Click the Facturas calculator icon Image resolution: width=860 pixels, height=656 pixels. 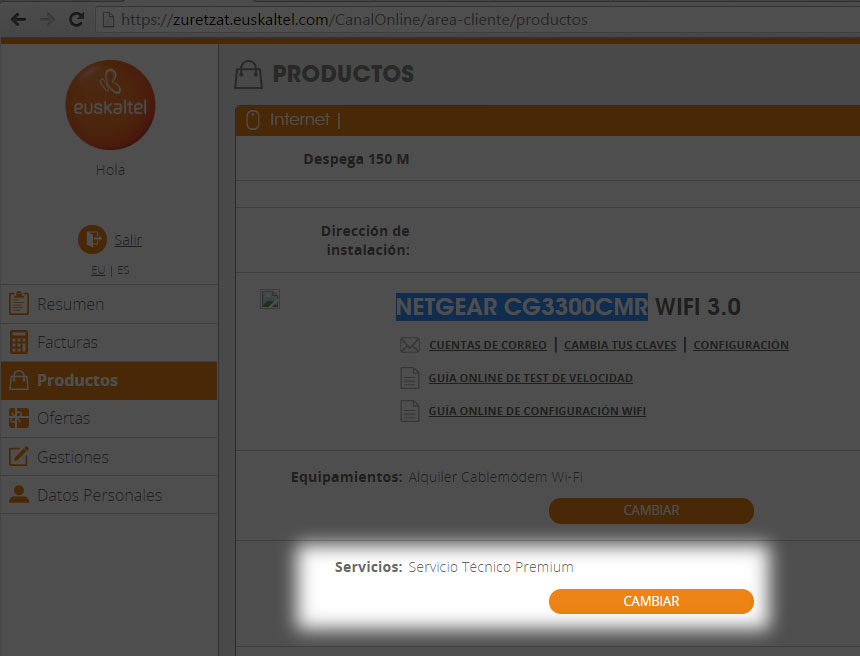pyautogui.click(x=19, y=342)
